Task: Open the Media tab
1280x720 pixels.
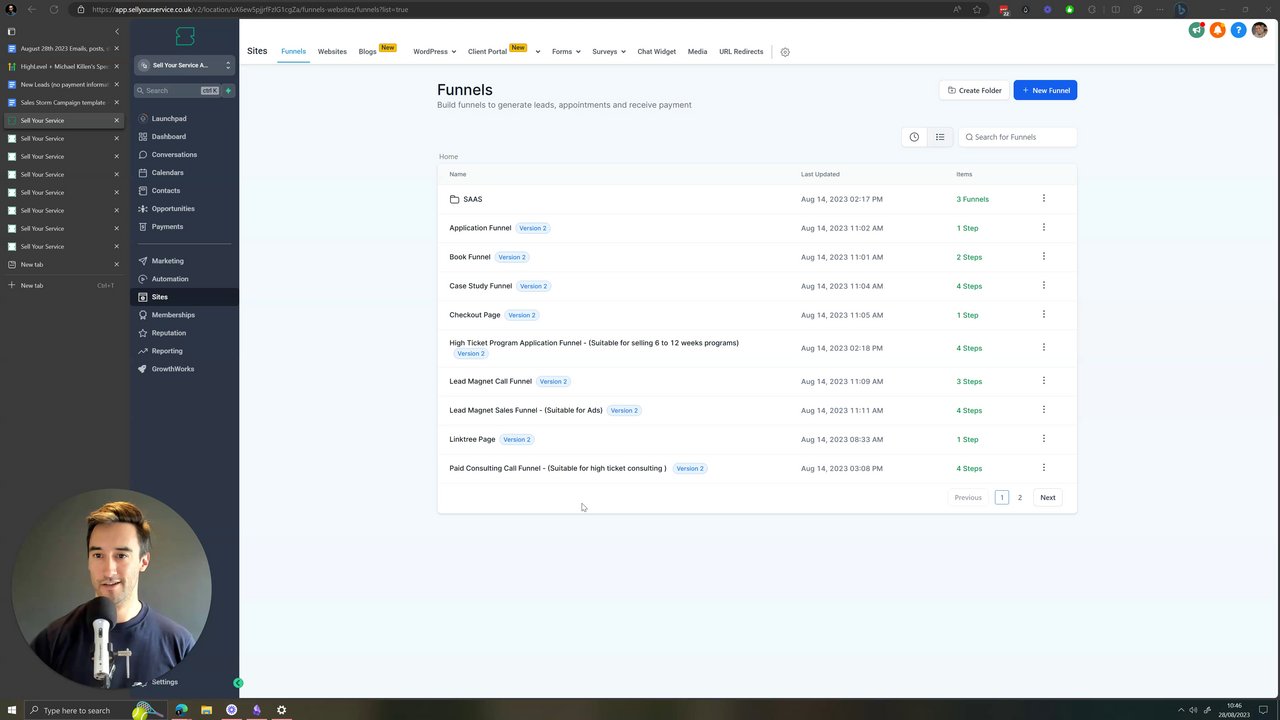Action: click(697, 51)
